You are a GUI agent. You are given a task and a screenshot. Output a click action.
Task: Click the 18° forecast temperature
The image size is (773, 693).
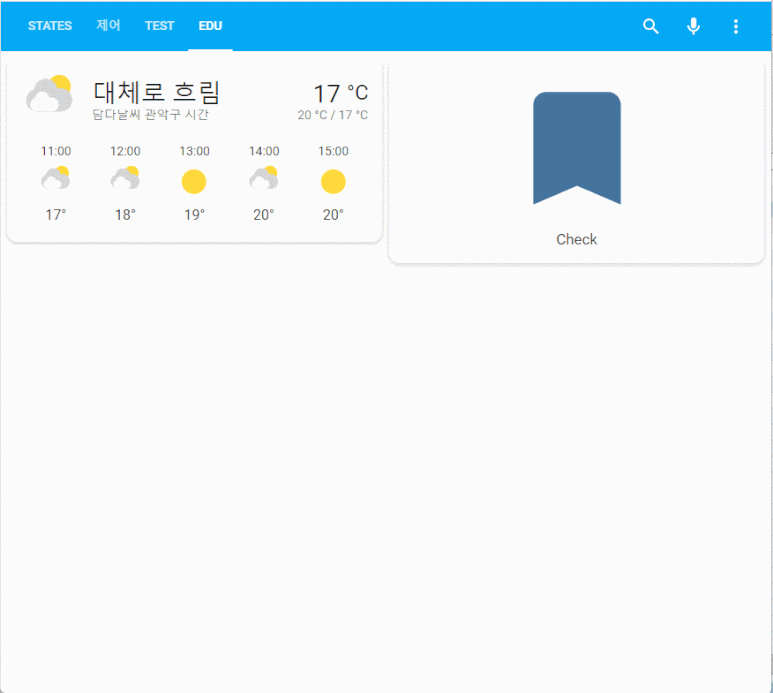click(125, 215)
